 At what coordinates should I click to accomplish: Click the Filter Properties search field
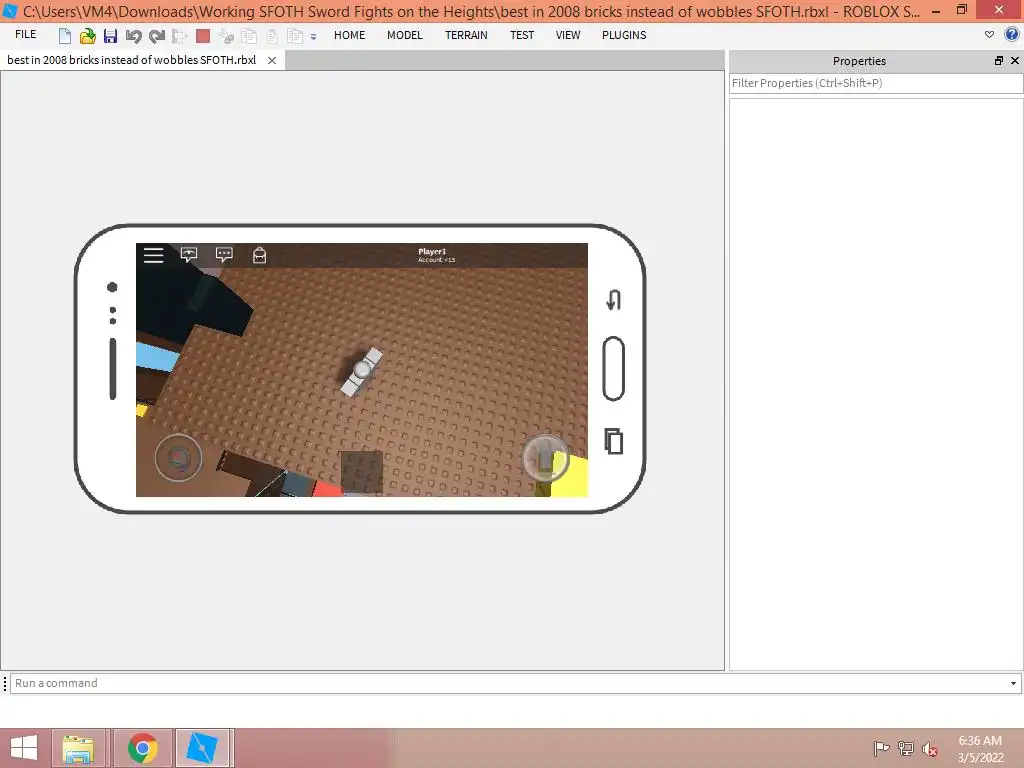pos(876,83)
